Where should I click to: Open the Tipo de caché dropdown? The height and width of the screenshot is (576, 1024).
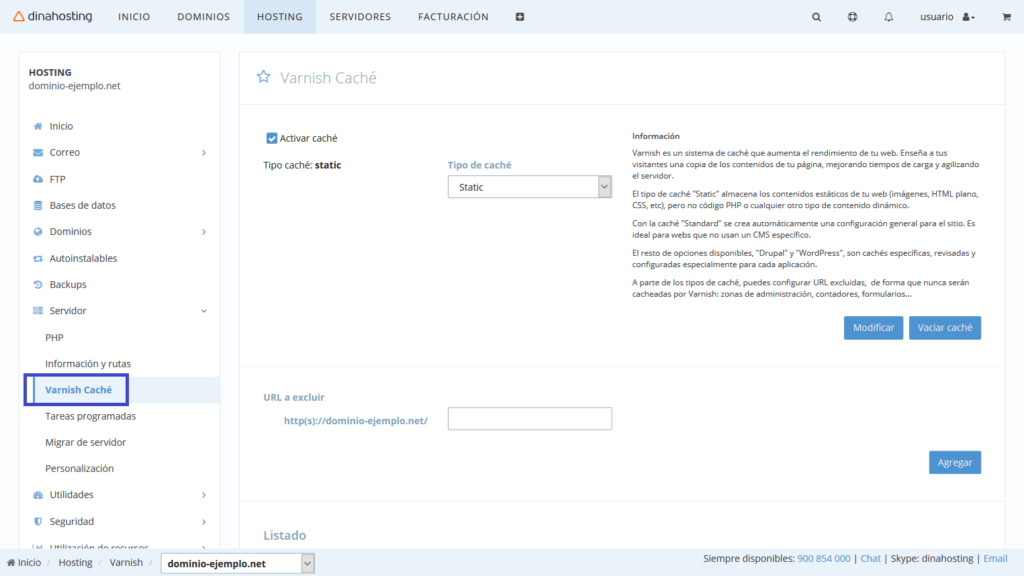tap(529, 187)
